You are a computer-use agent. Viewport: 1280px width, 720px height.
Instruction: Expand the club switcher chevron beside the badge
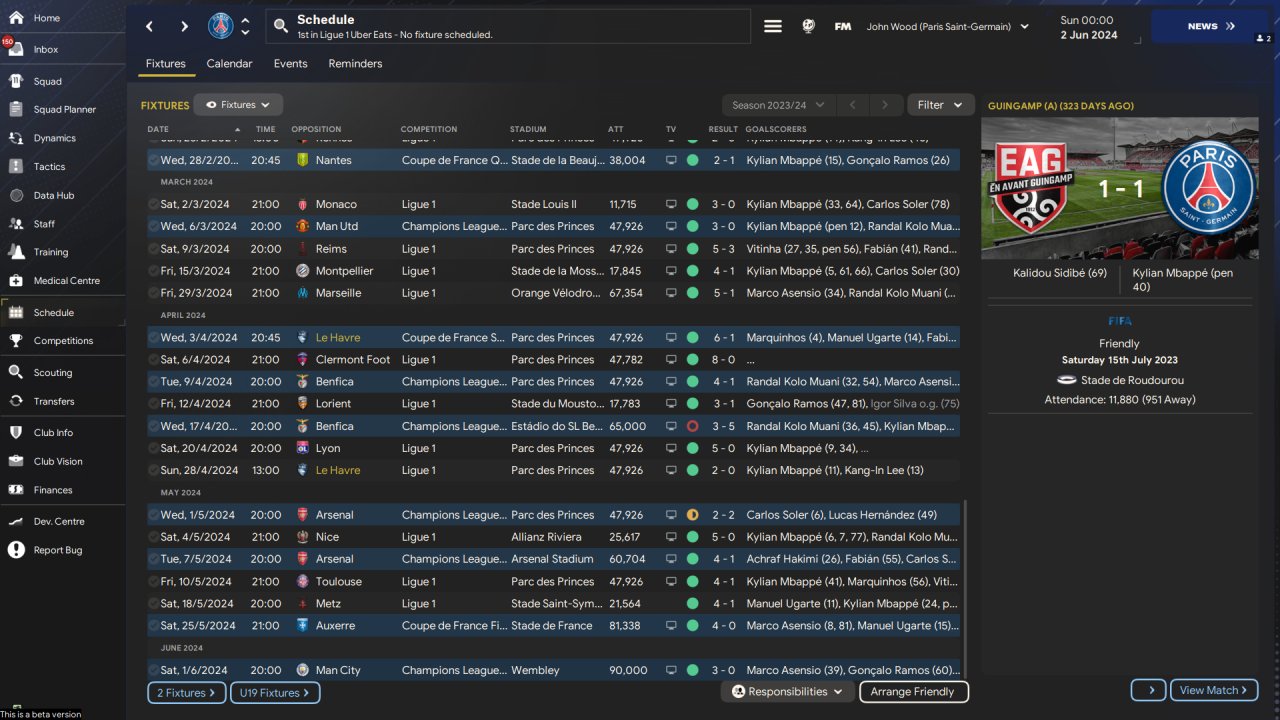(x=246, y=26)
